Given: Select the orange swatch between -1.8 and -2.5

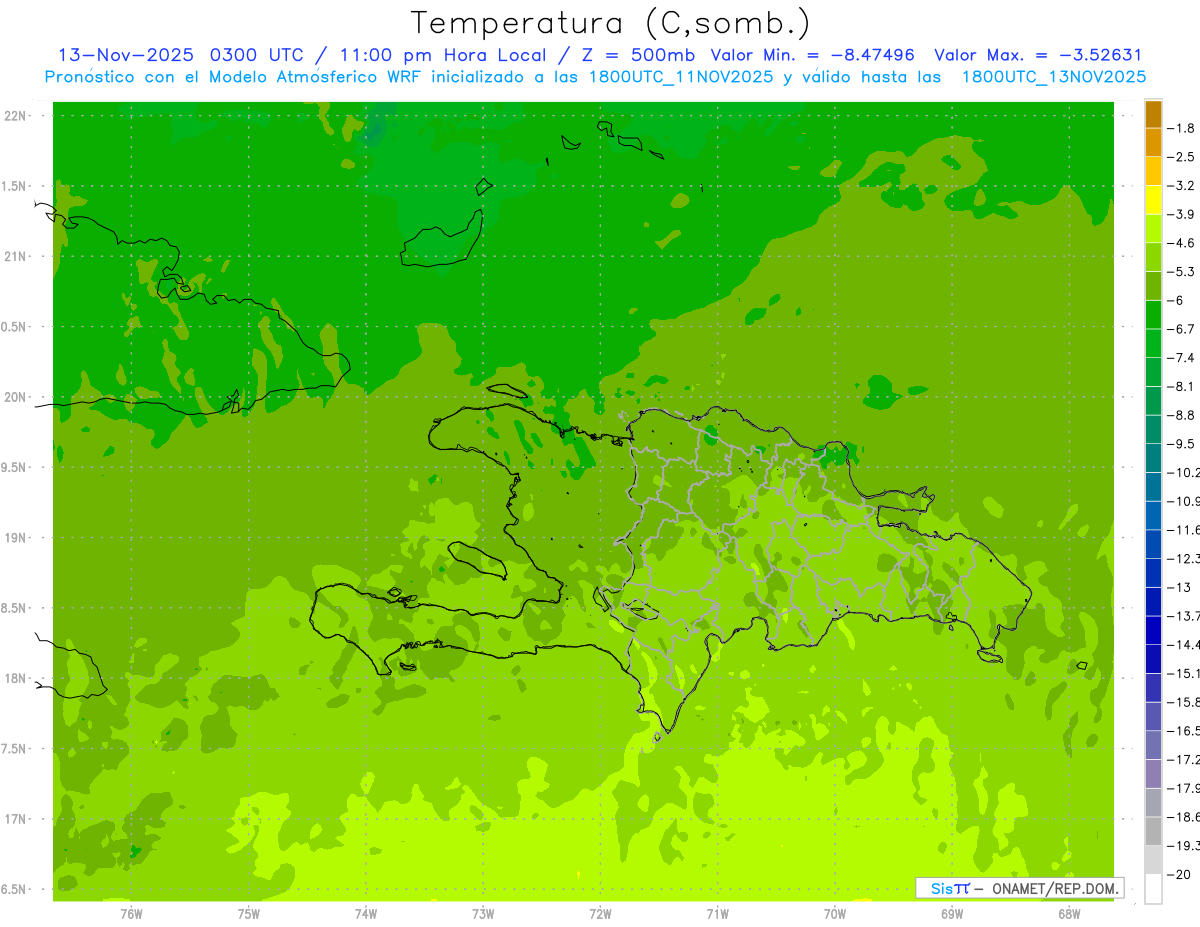Looking at the screenshot, I should (x=1153, y=143).
